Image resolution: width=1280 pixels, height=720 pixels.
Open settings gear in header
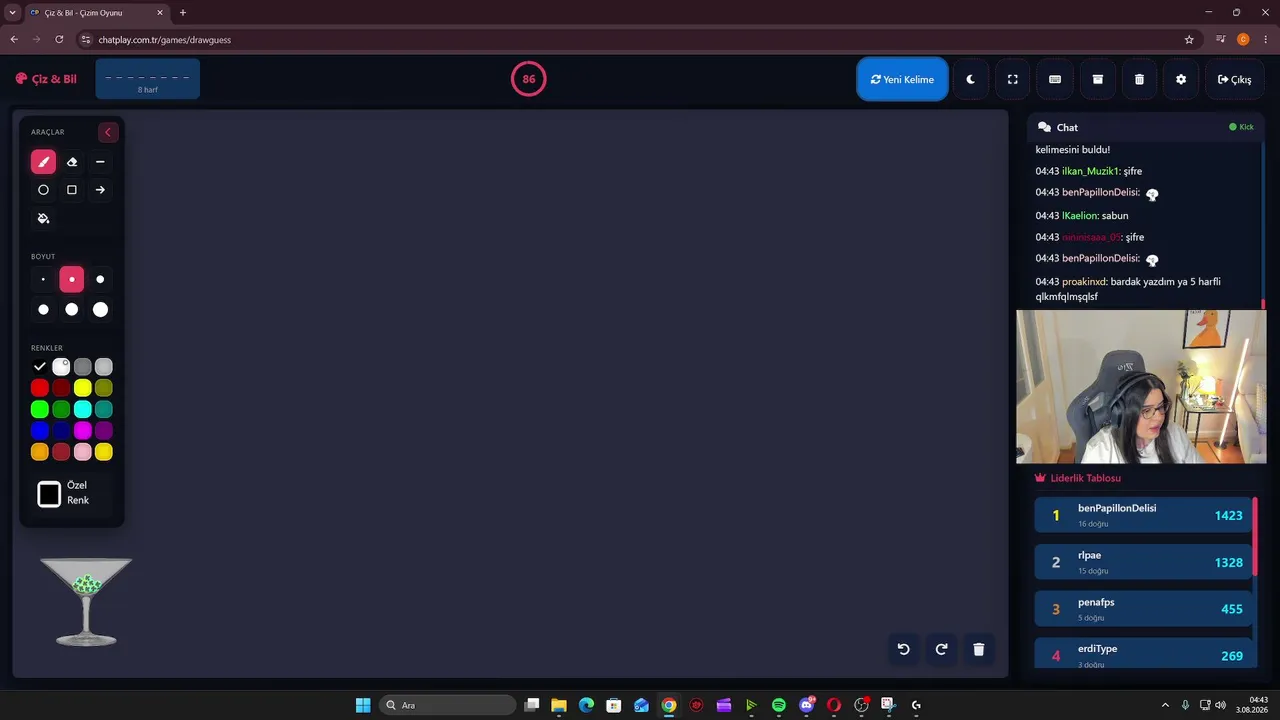click(1181, 79)
